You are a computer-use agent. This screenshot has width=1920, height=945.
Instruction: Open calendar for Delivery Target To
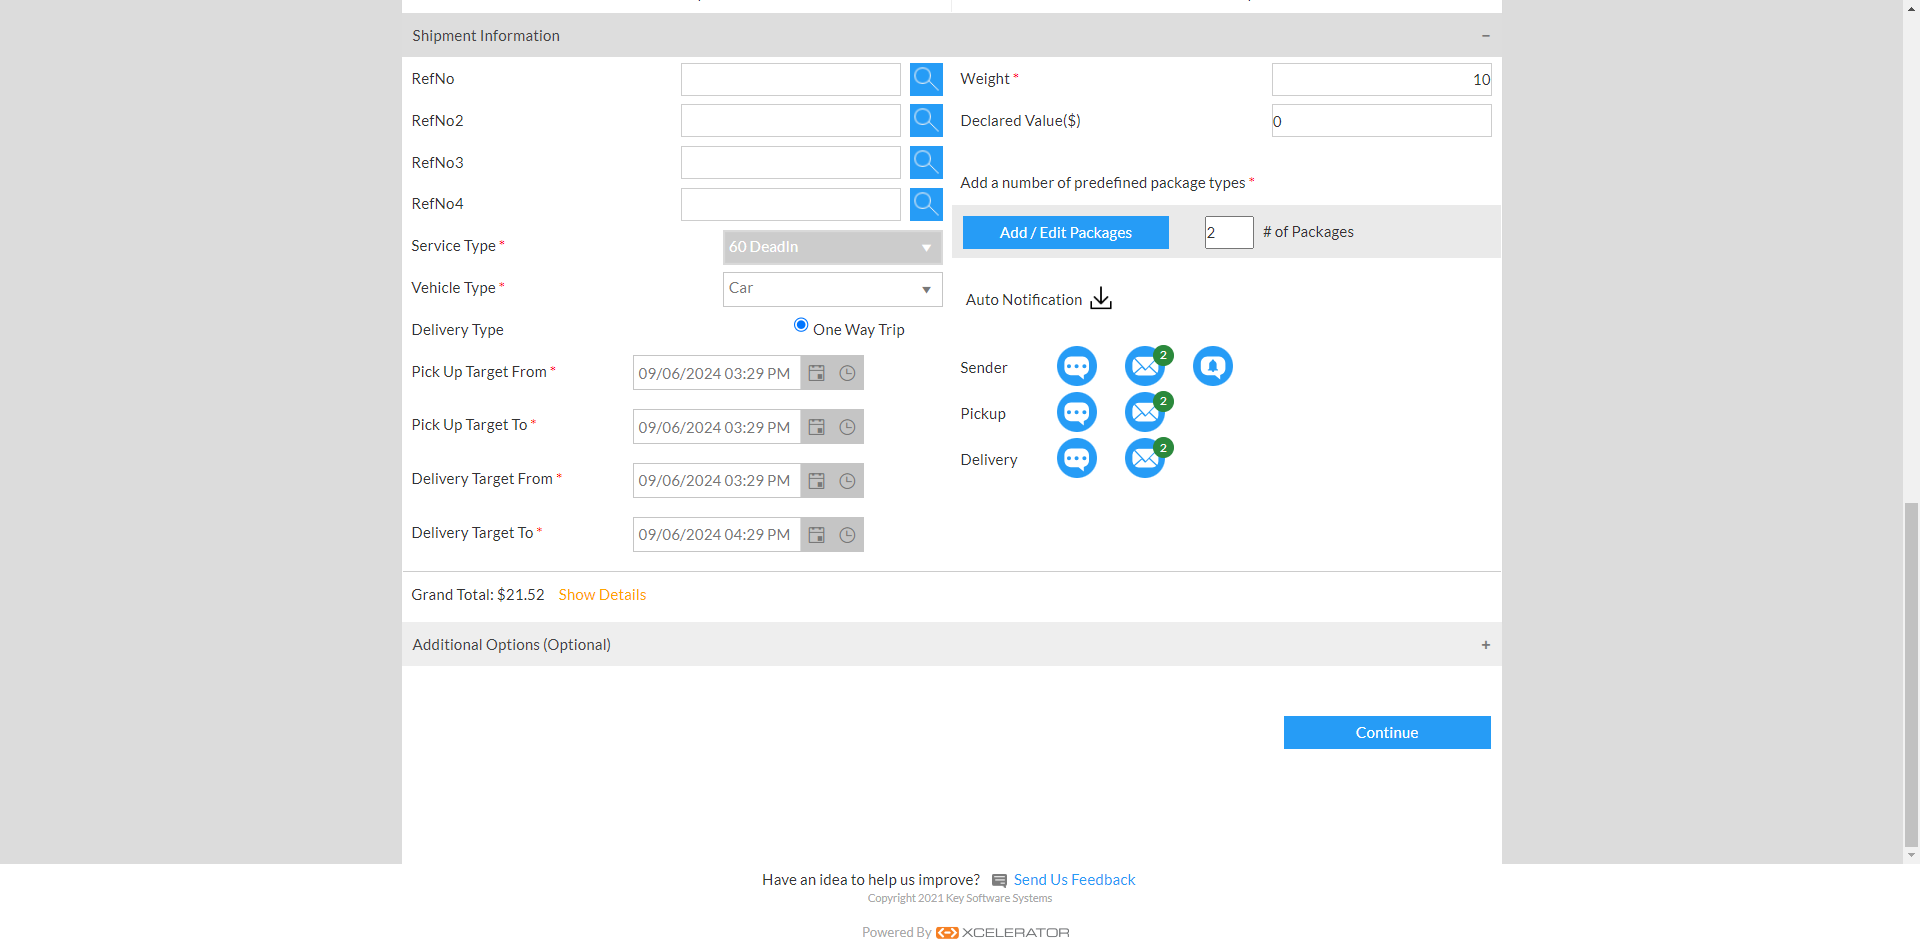(817, 535)
